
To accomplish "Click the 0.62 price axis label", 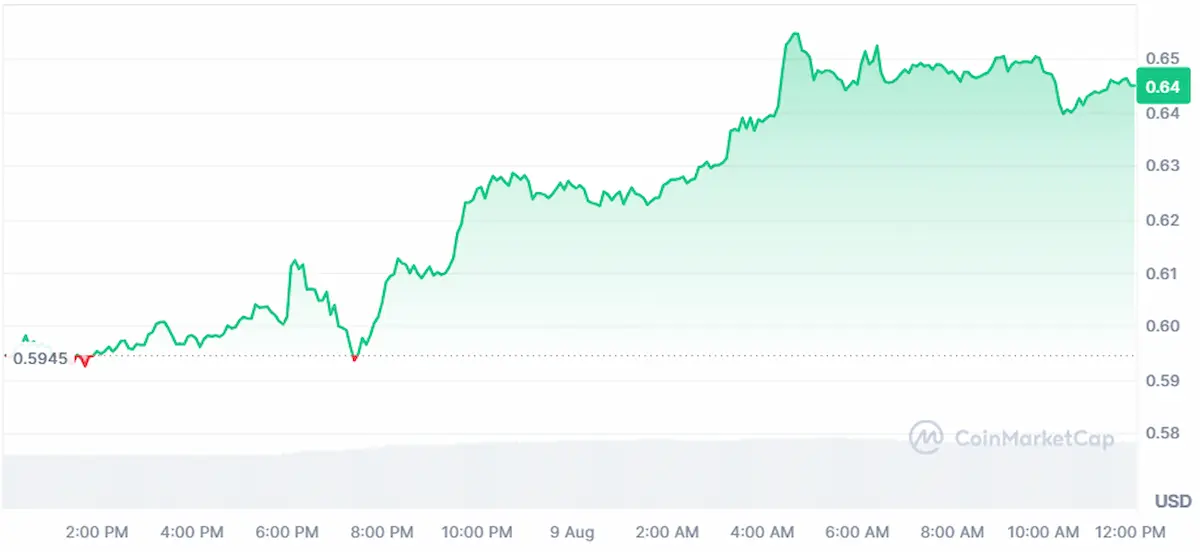I will (1163, 219).
